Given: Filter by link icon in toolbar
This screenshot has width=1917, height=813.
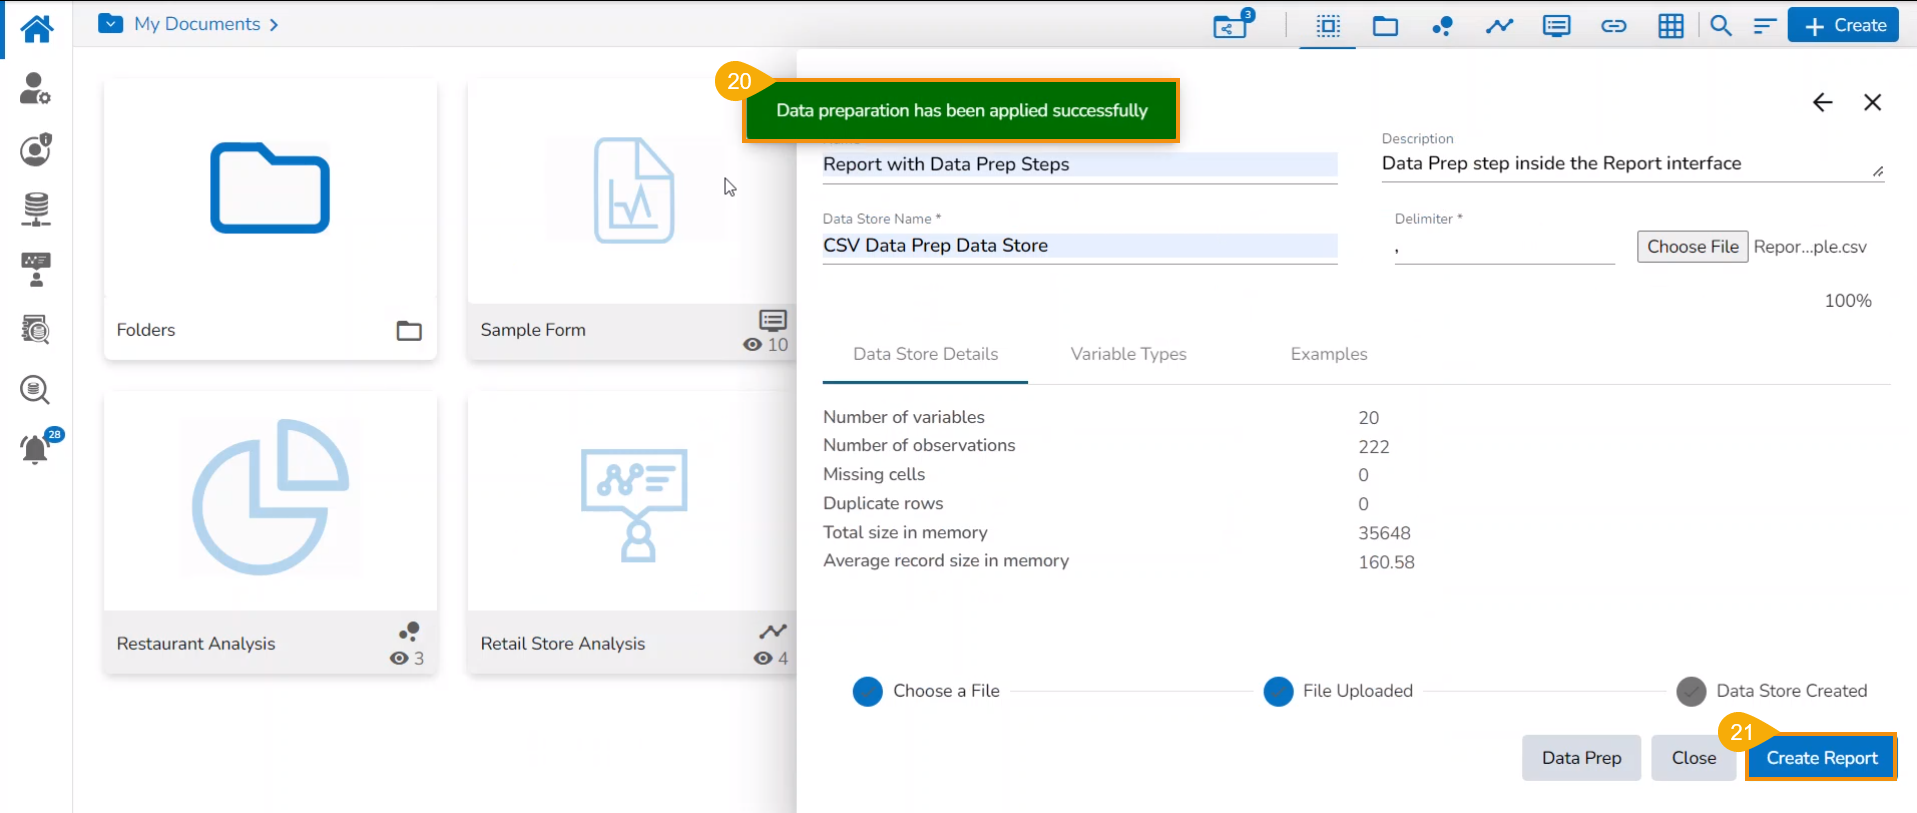Looking at the screenshot, I should coord(1613,26).
